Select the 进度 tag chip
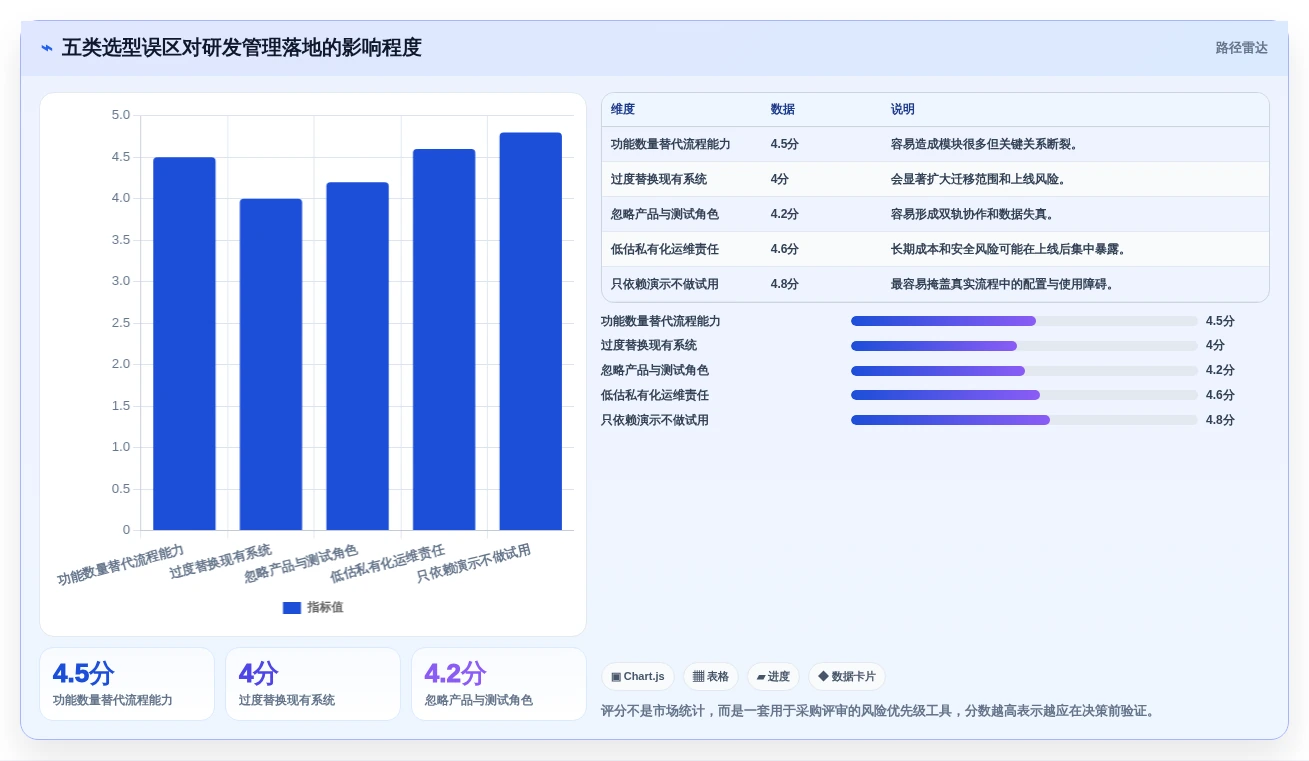This screenshot has height=761, width=1309. [x=773, y=677]
